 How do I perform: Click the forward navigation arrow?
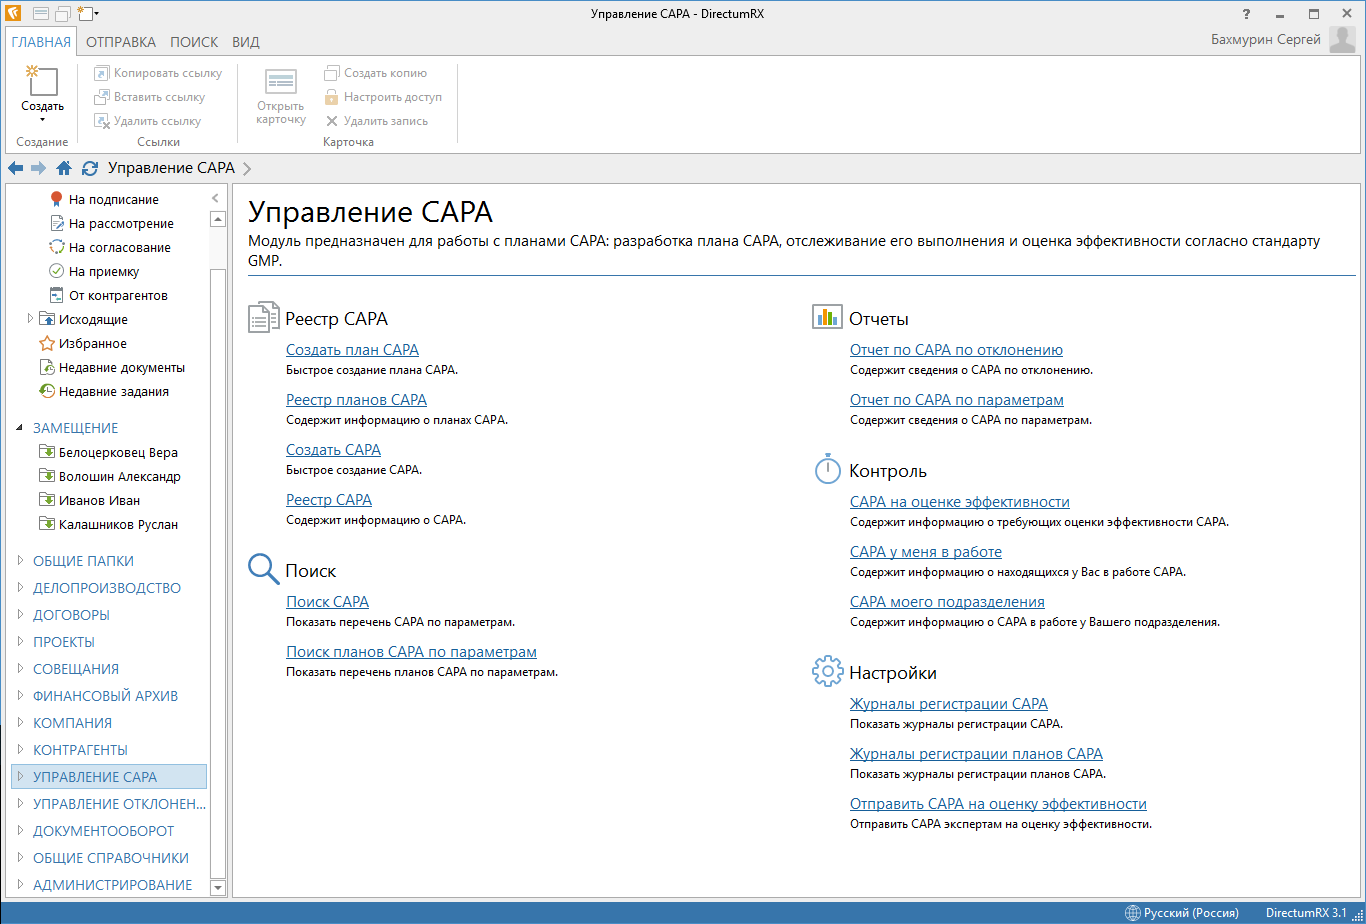tap(38, 168)
